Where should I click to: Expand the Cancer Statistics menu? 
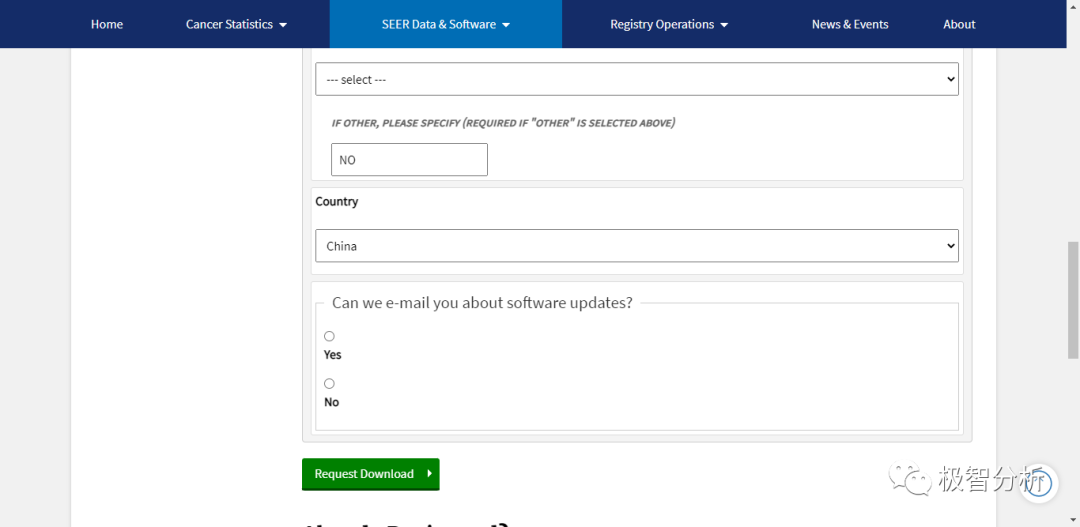(x=236, y=24)
